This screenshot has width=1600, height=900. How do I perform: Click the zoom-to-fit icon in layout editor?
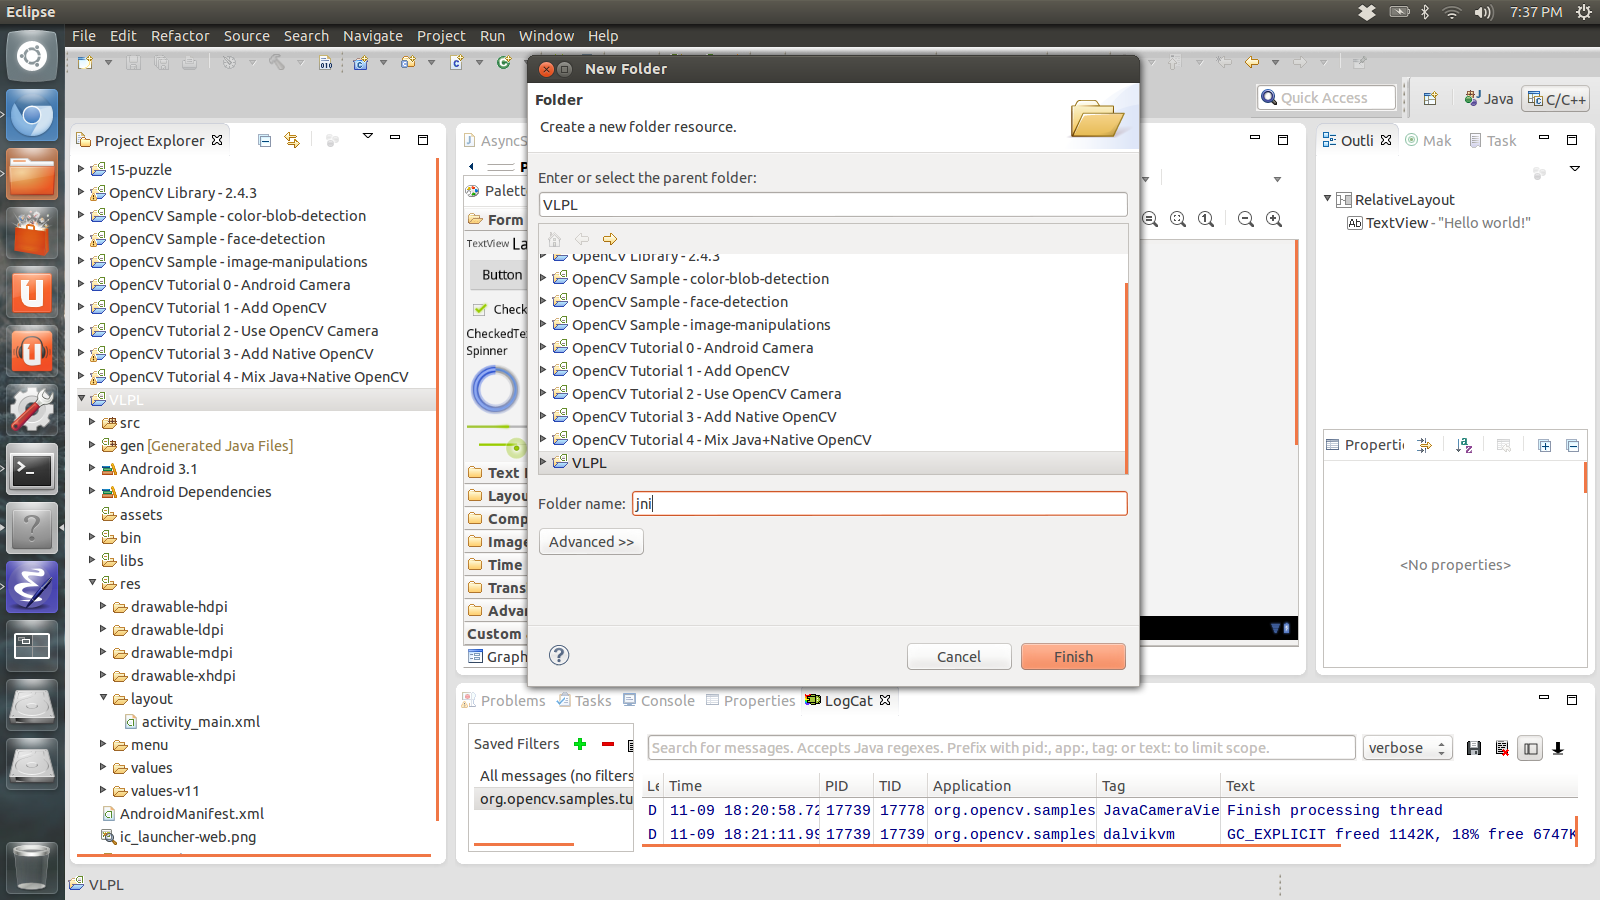pos(1178,219)
